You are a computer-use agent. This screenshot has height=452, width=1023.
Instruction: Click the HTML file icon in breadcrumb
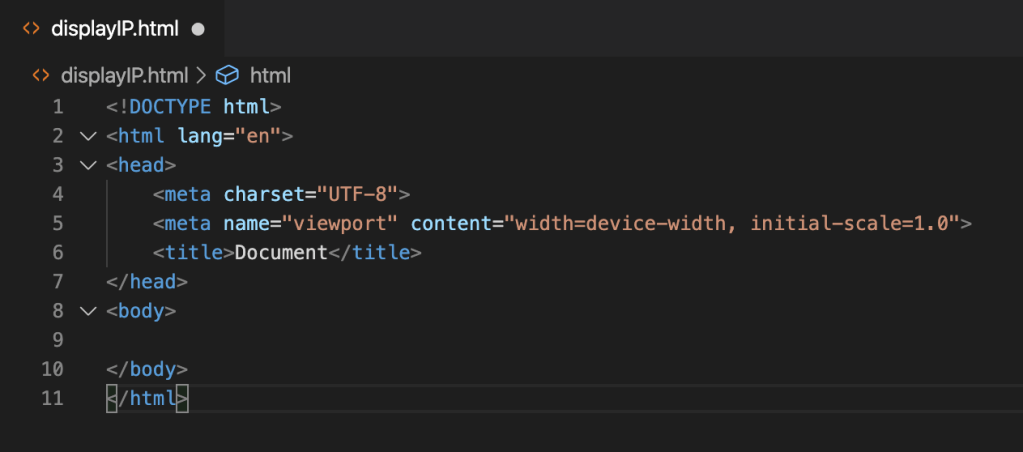coord(41,75)
